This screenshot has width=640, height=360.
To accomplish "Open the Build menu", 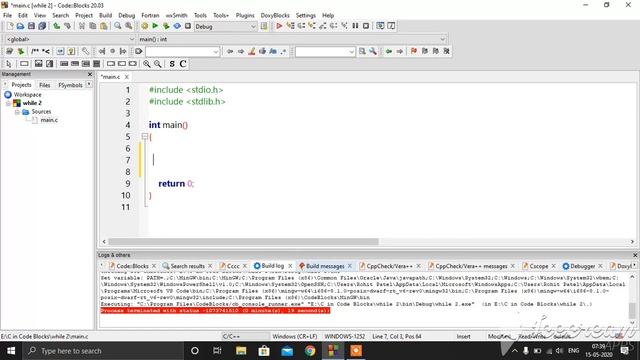I will (105, 15).
